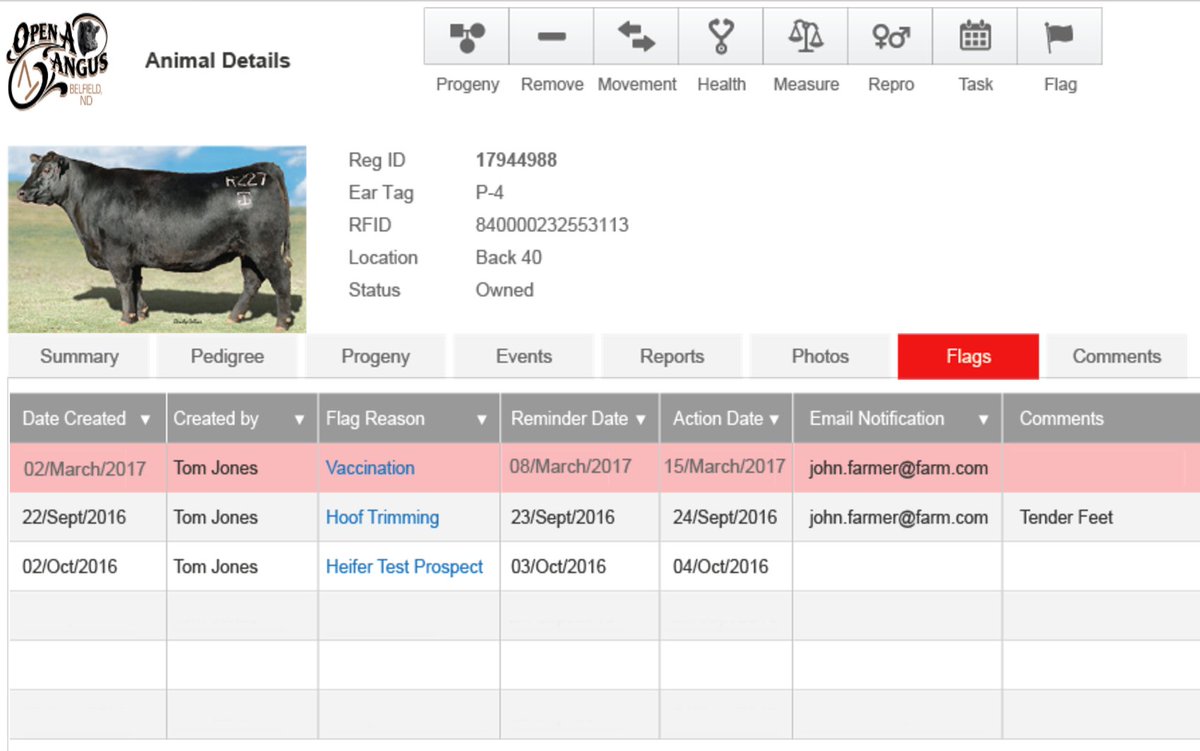Viewport: 1200px width, 751px height.
Task: Select the red Flags tab
Action: tap(968, 357)
